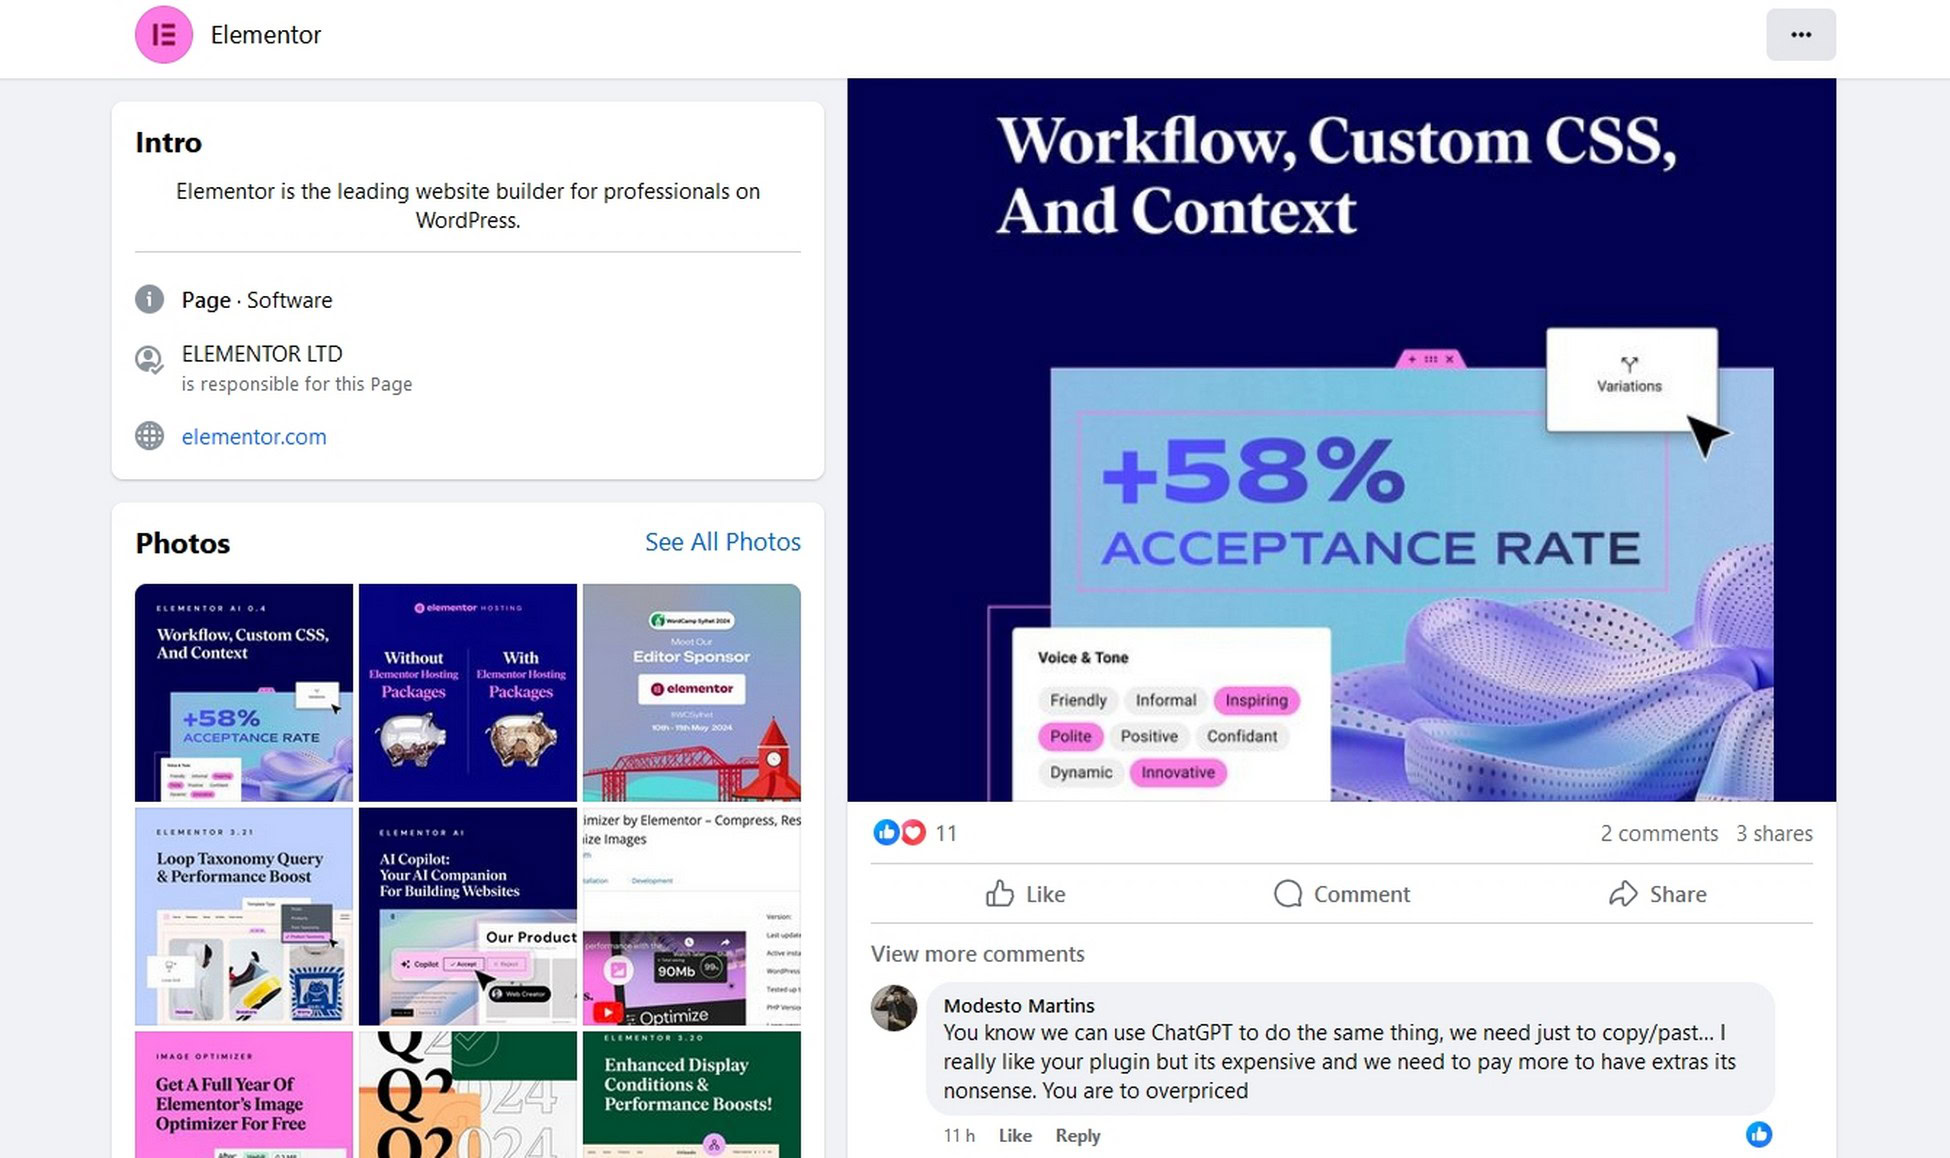
Task: Open the elementor.com website link
Action: pyautogui.click(x=254, y=436)
